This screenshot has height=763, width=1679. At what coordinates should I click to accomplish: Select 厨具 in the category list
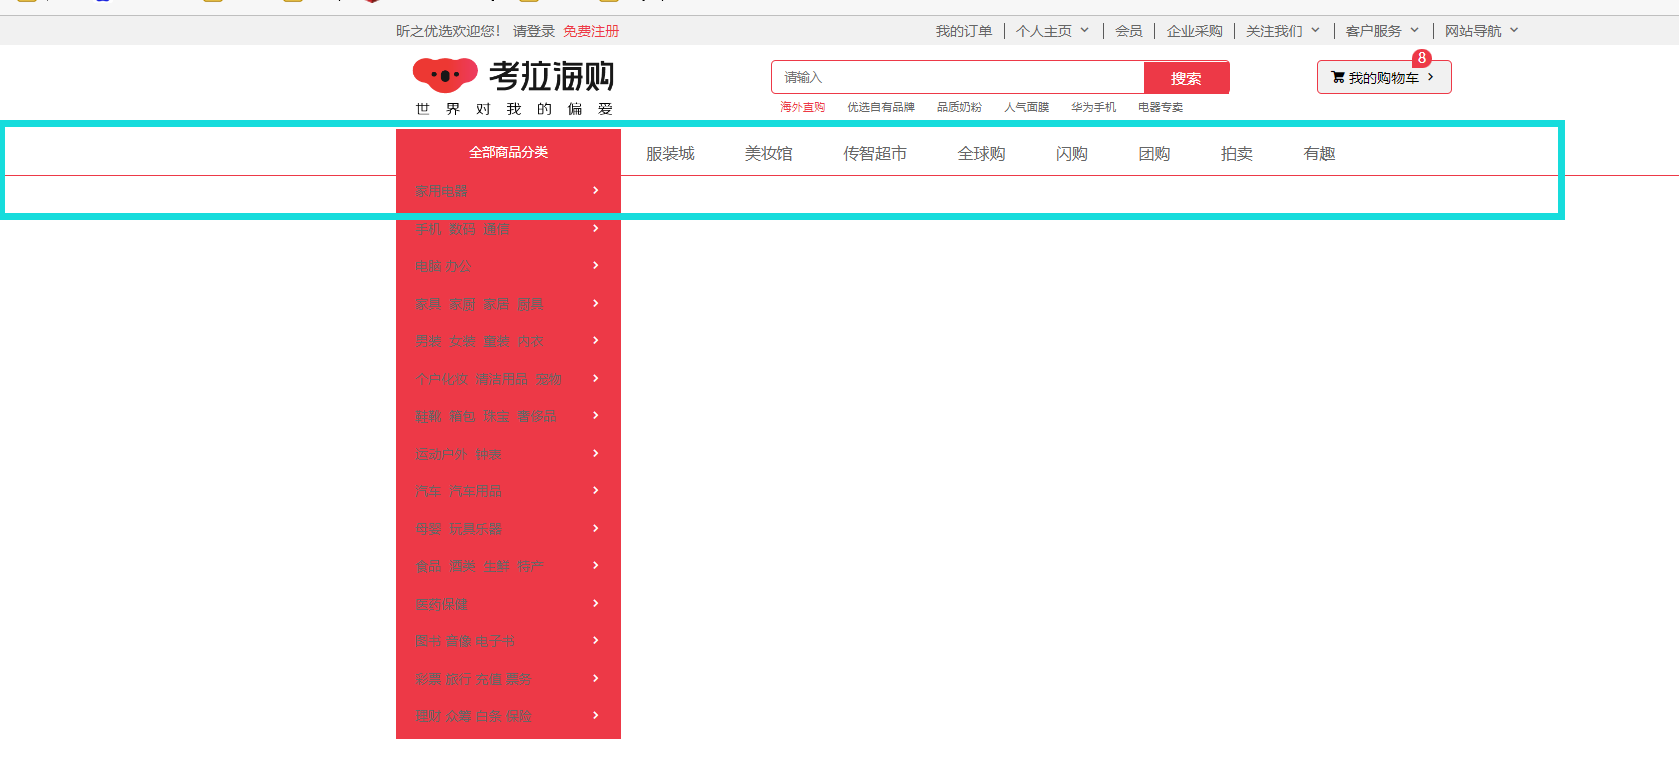click(530, 304)
